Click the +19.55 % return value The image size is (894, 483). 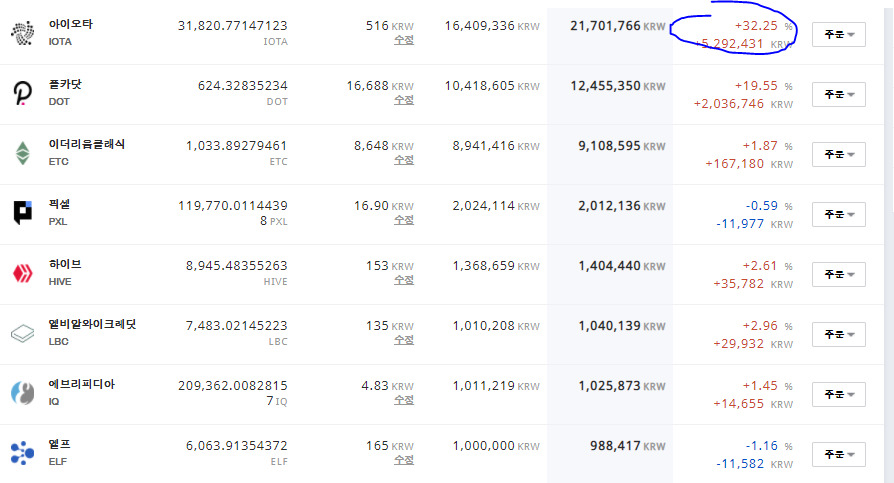pos(763,86)
